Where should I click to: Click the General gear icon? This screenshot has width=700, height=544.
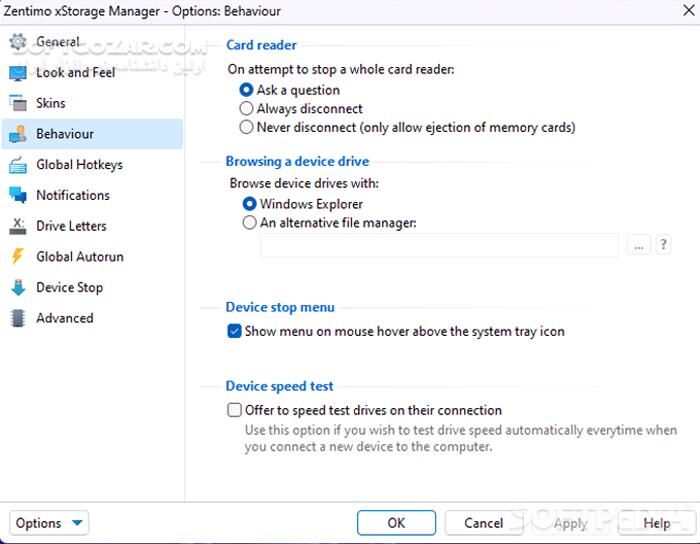18,42
